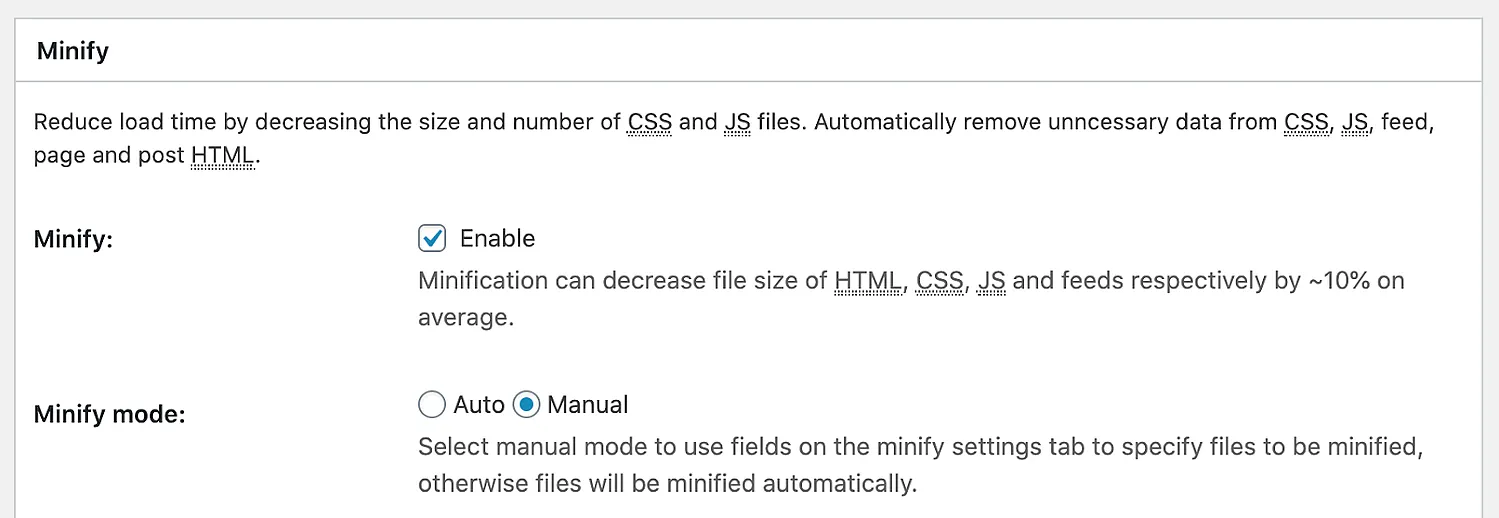1499x518 pixels.
Task: Click the HTML abbreviation after 'page and post'
Action: (x=222, y=156)
